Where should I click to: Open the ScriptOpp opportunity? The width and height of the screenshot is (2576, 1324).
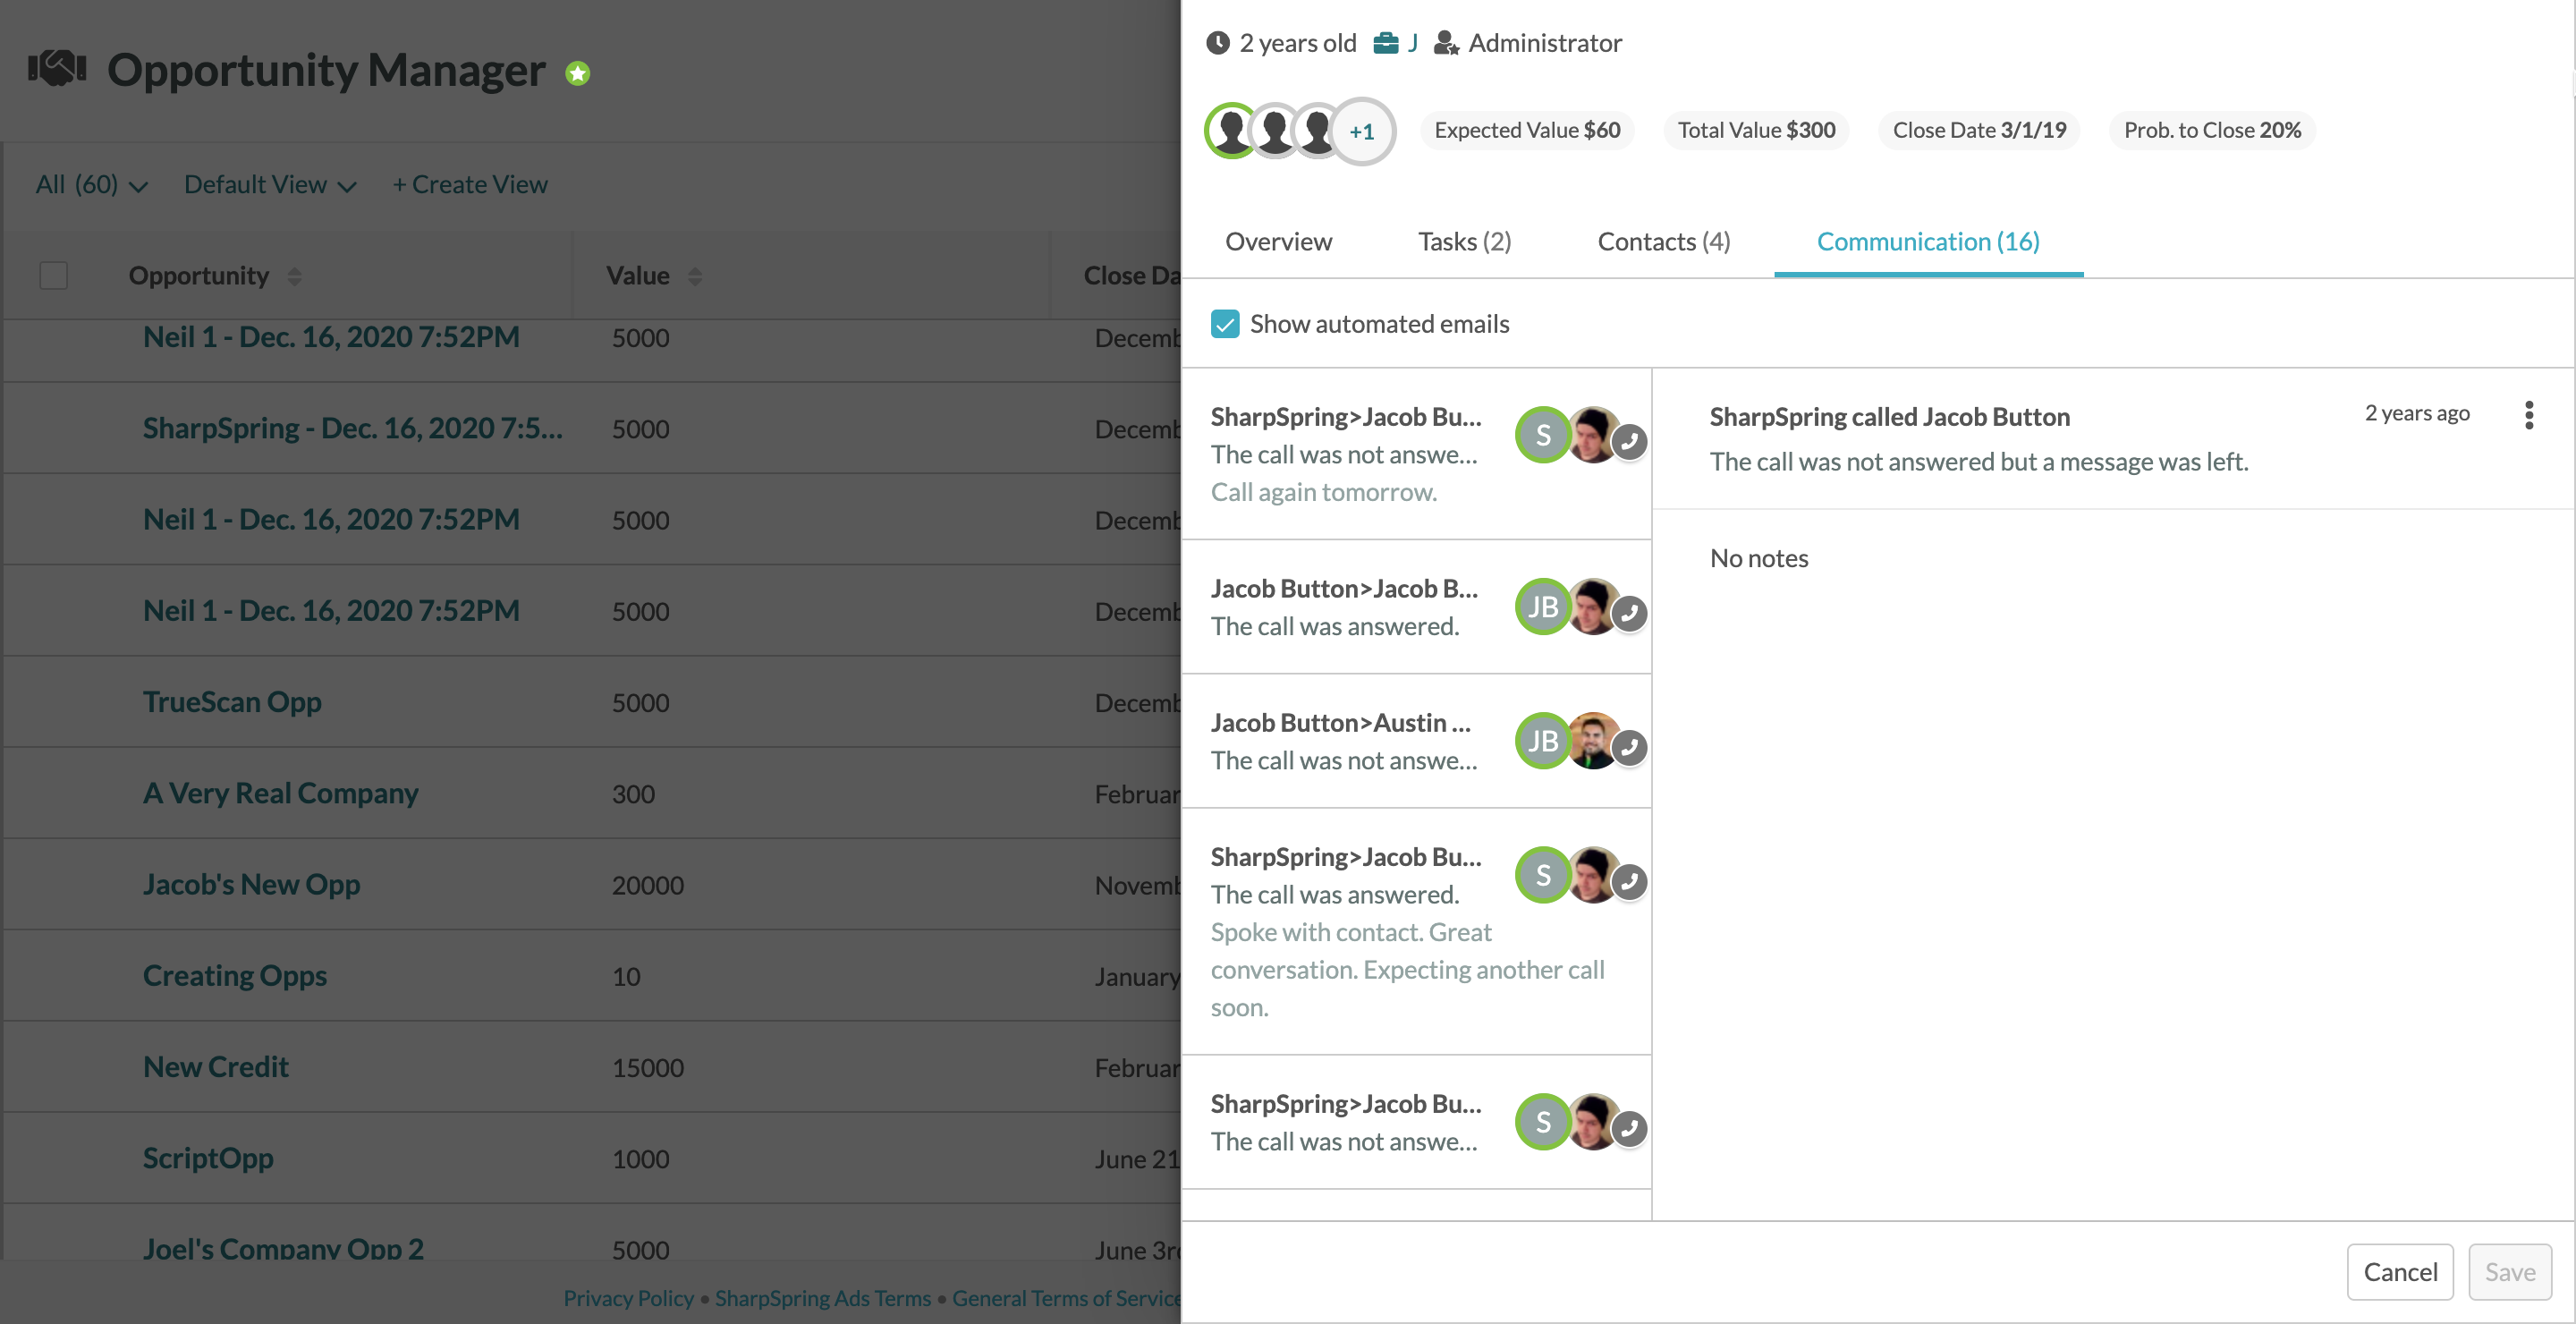[x=208, y=1158]
